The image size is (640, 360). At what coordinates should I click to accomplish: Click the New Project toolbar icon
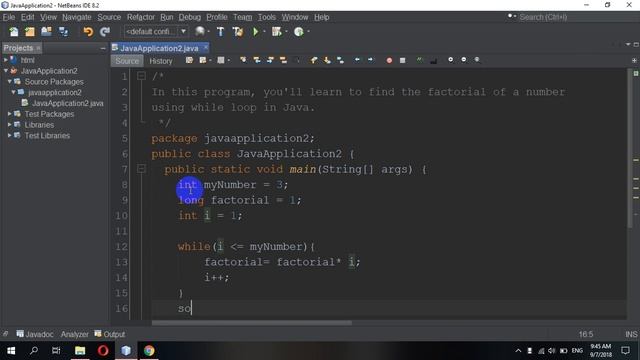tap(30, 32)
